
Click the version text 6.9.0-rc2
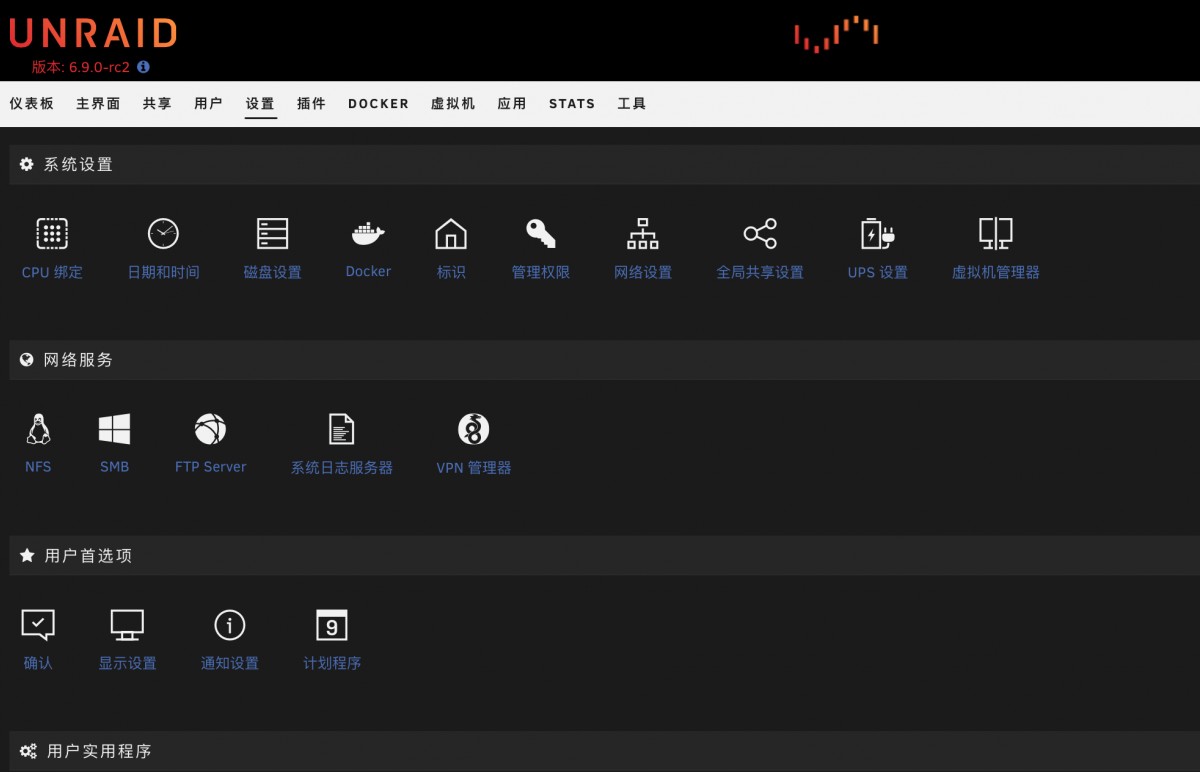coord(99,67)
